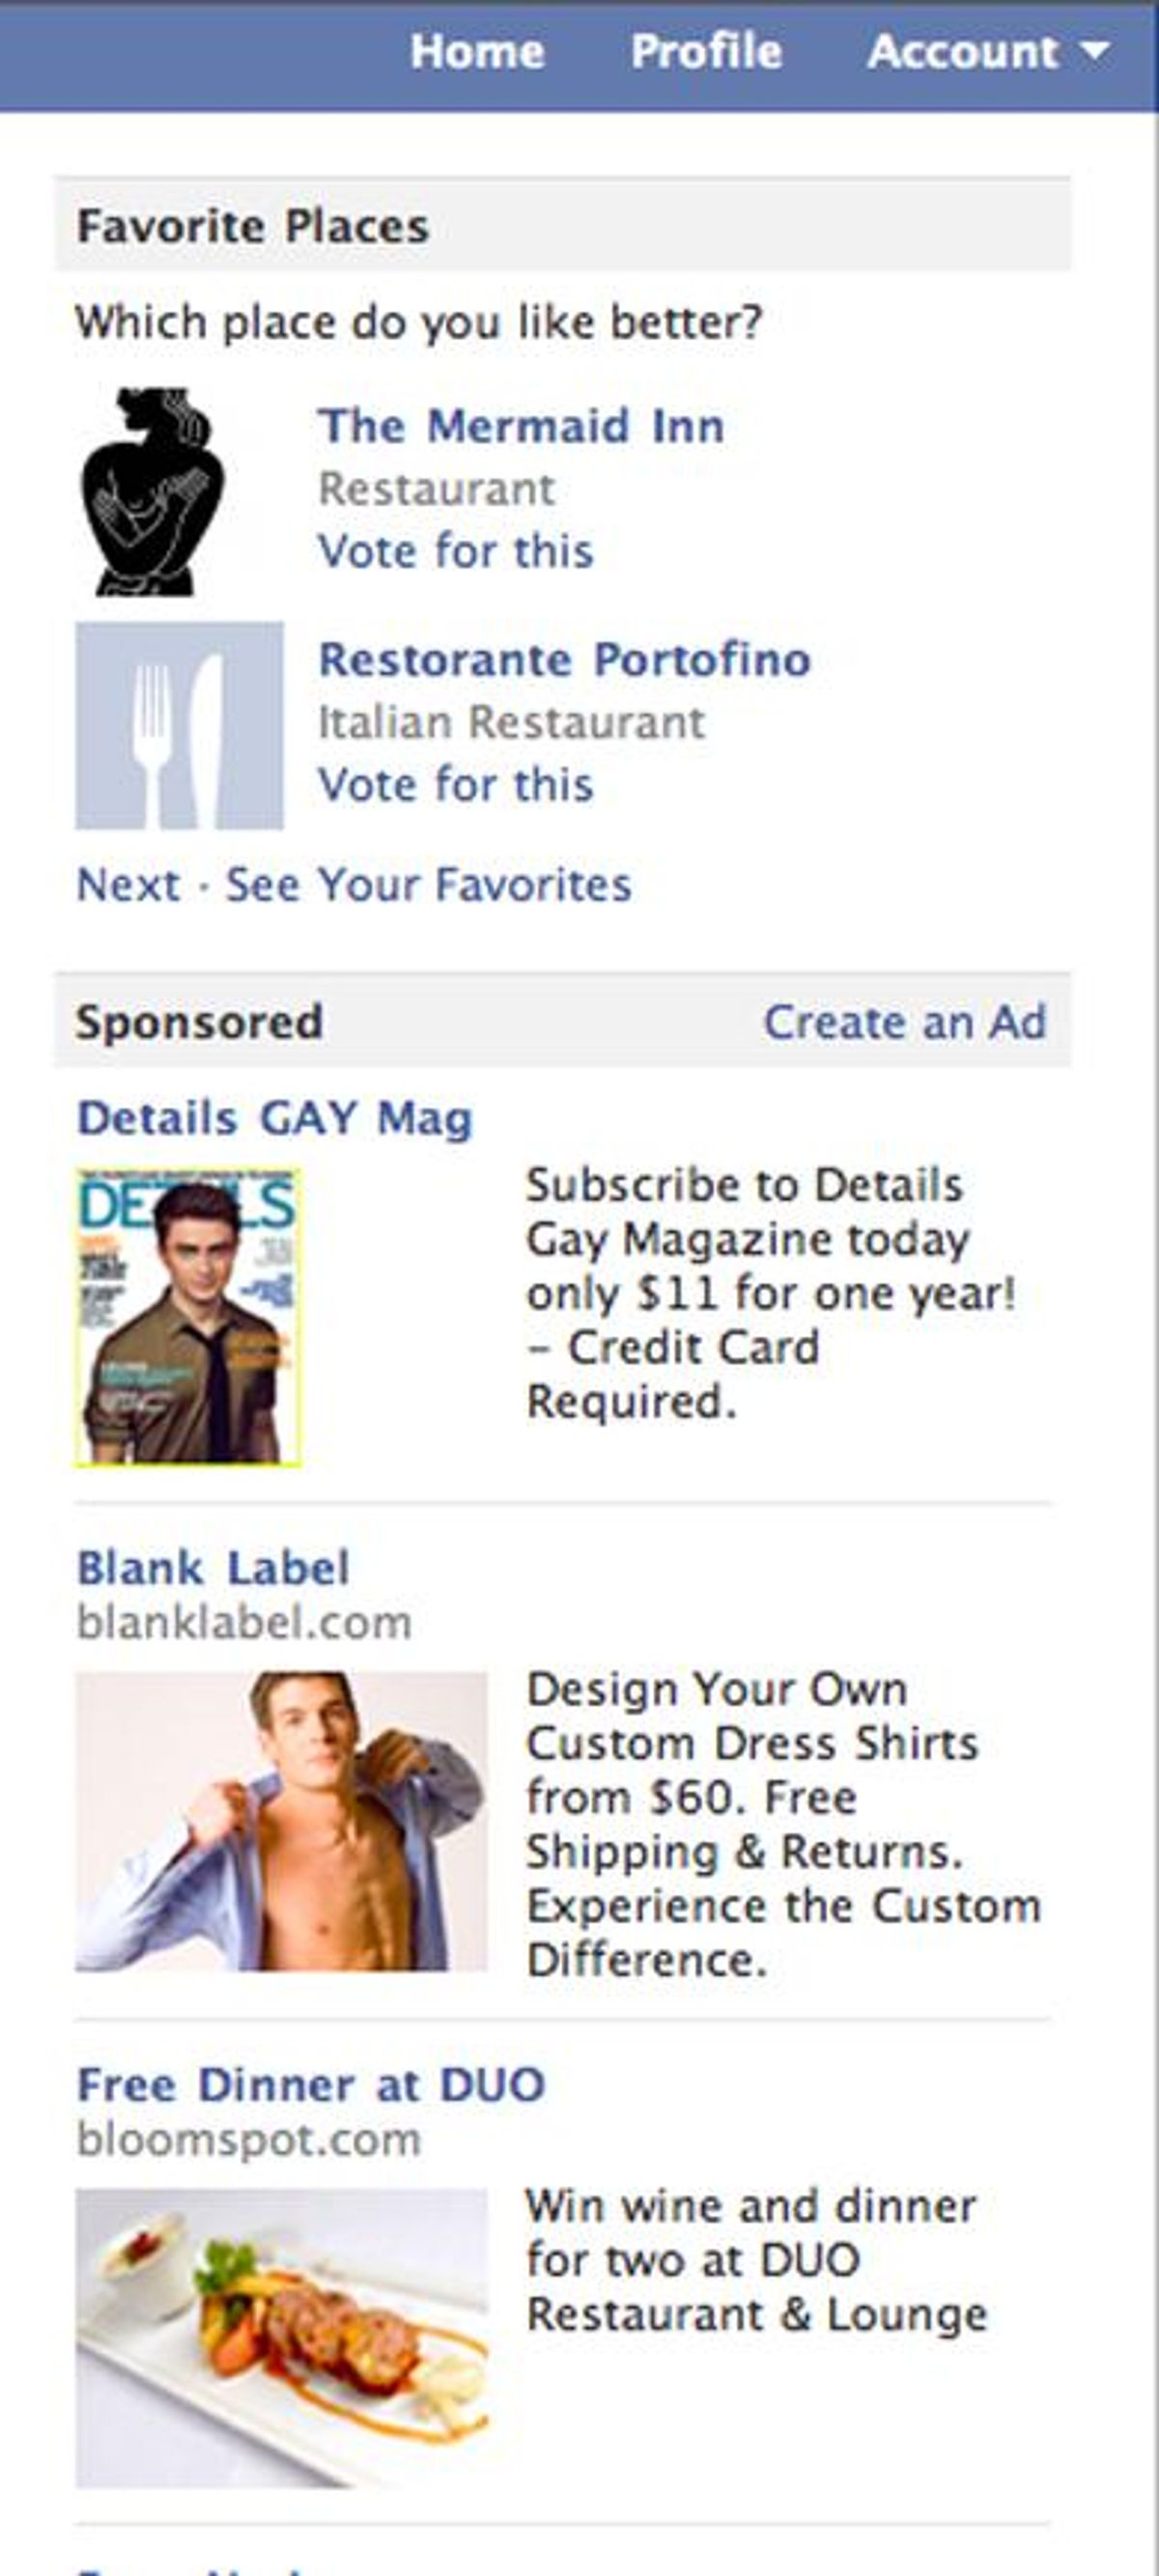Image resolution: width=1159 pixels, height=2576 pixels.
Task: Click Next in Favorite Places
Action: (128, 885)
